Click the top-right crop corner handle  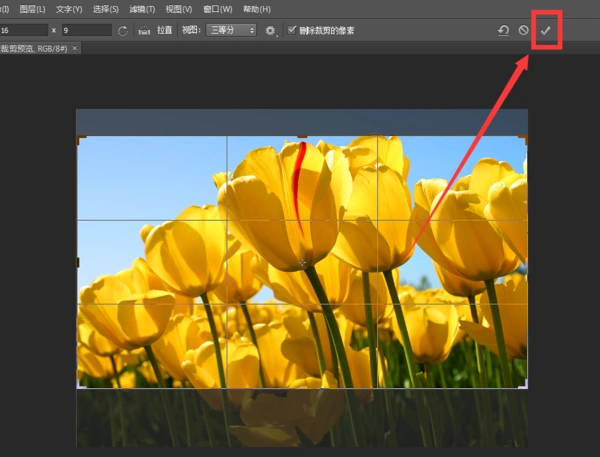(x=523, y=140)
